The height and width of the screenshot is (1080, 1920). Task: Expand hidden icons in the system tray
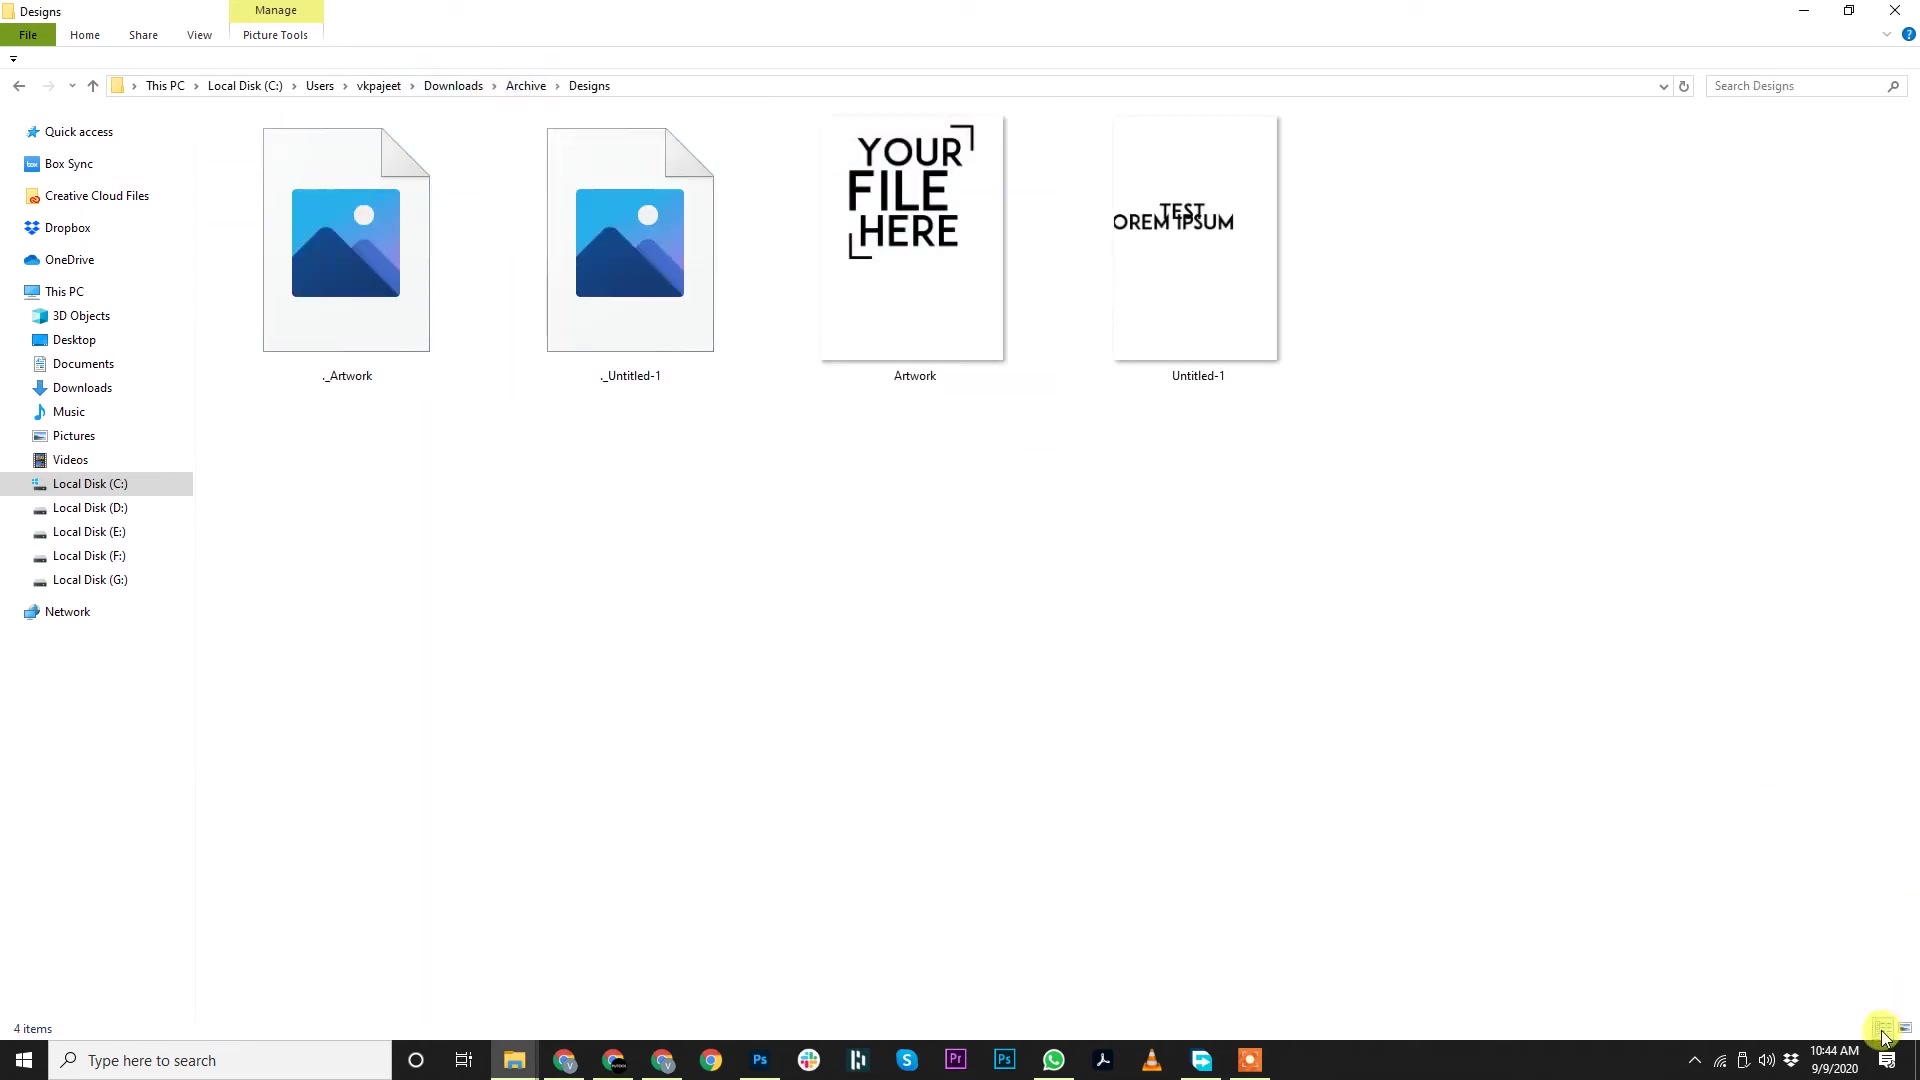click(1695, 1060)
